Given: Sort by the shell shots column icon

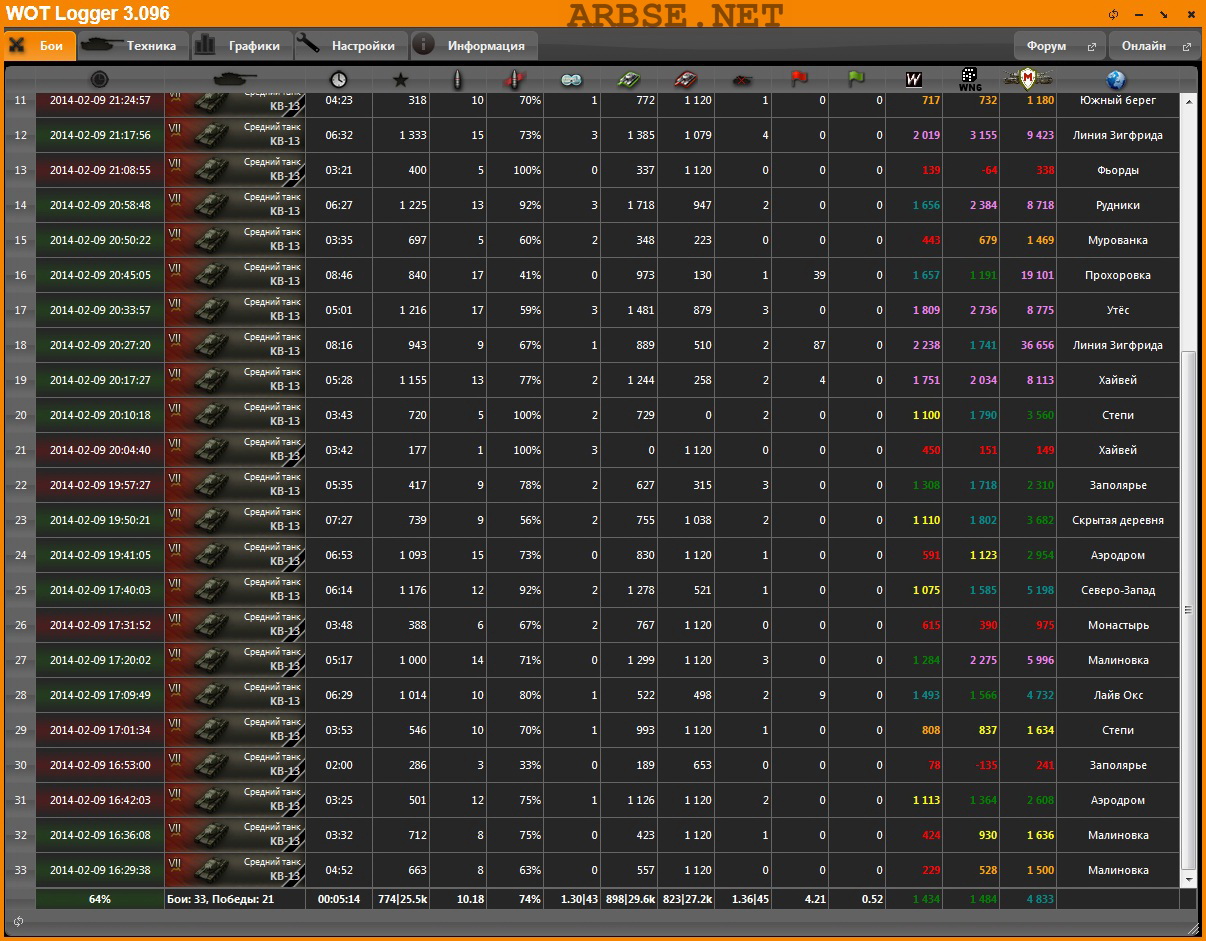Looking at the screenshot, I should [457, 79].
